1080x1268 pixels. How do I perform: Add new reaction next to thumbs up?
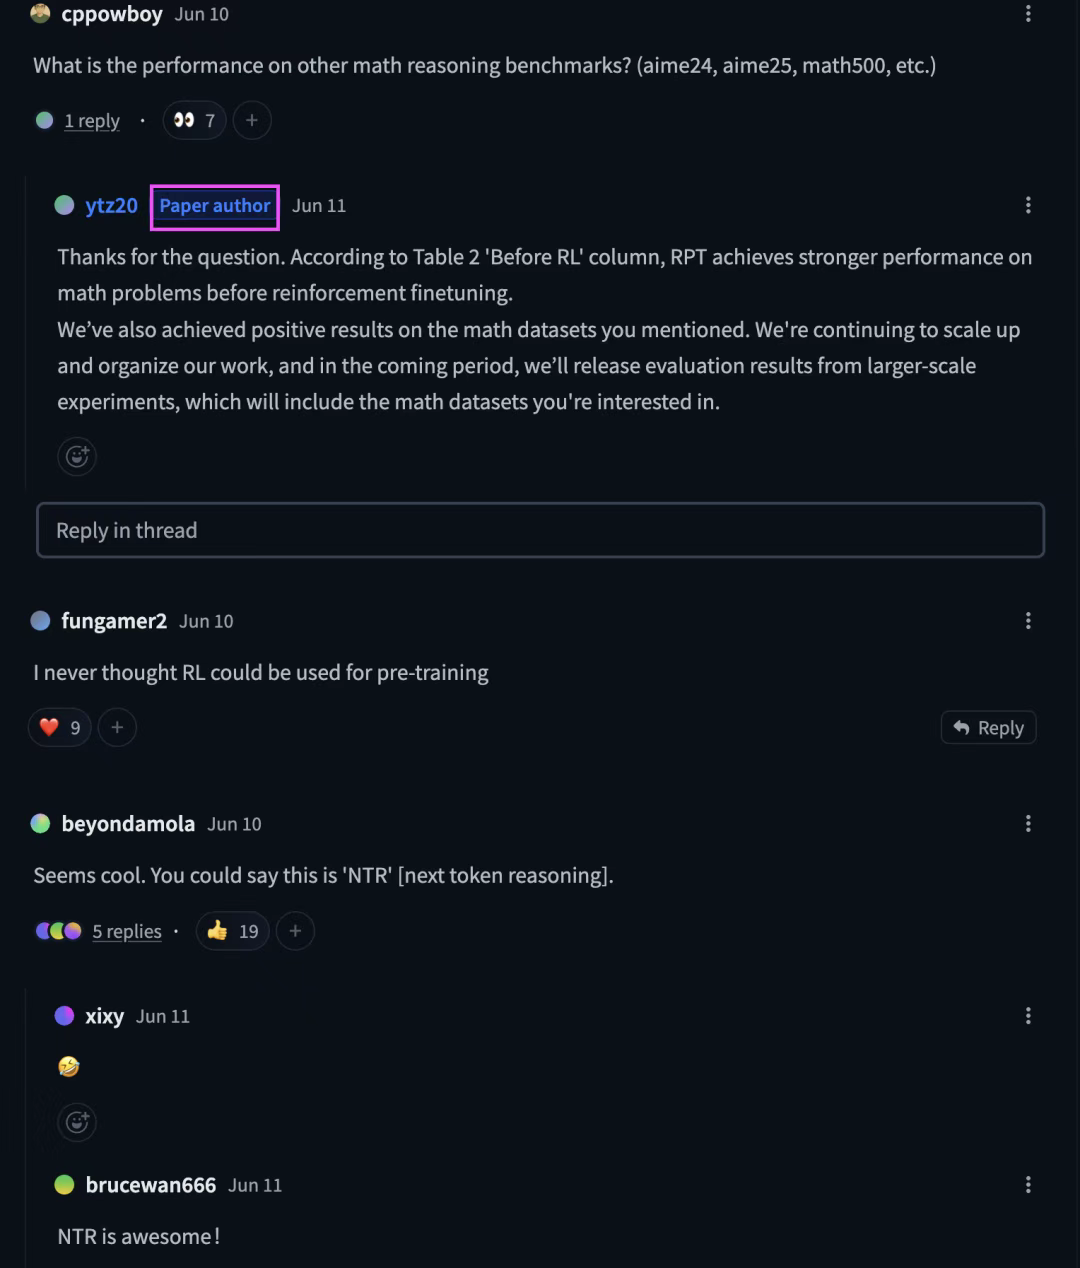[295, 931]
